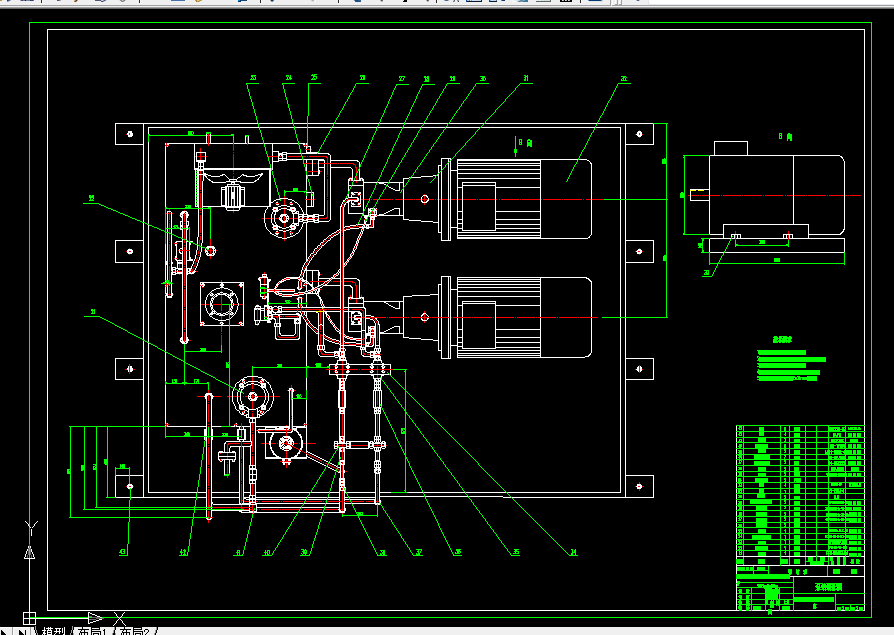
Task: Select part balloon number 37
Action: click(x=419, y=552)
